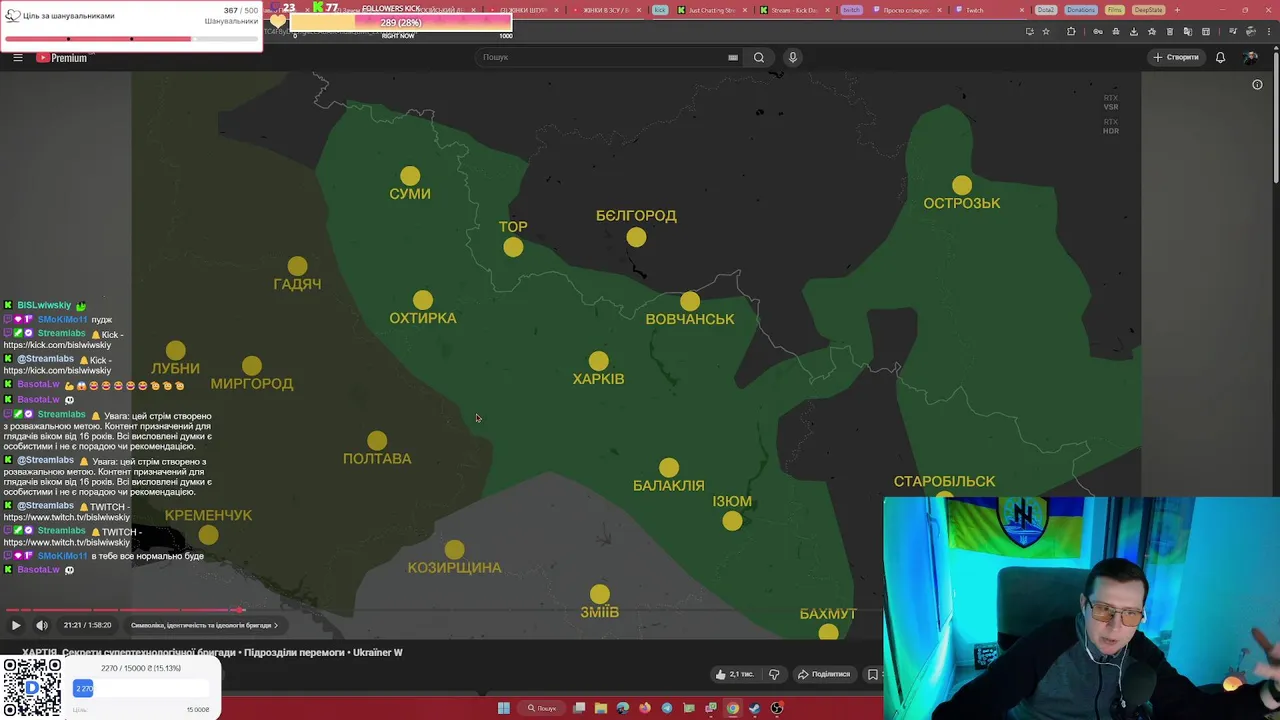The image size is (1280, 720).
Task: Click the taskbar 'Пошук' search box
Action: click(x=542, y=708)
